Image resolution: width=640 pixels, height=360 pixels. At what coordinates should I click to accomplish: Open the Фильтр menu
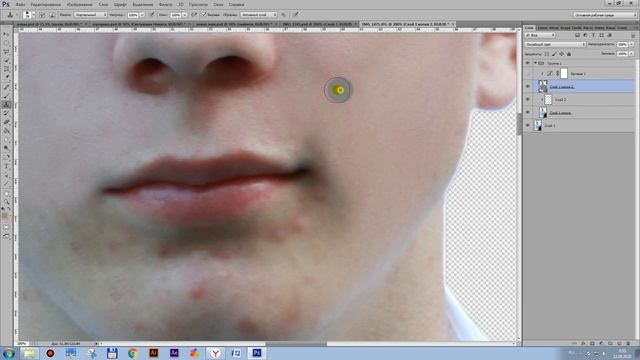coord(165,4)
